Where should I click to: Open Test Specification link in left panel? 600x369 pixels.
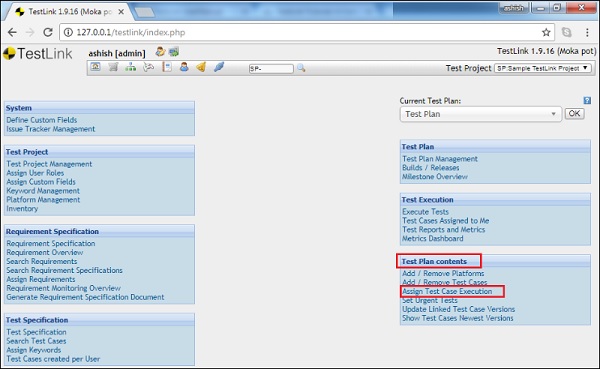point(36,332)
